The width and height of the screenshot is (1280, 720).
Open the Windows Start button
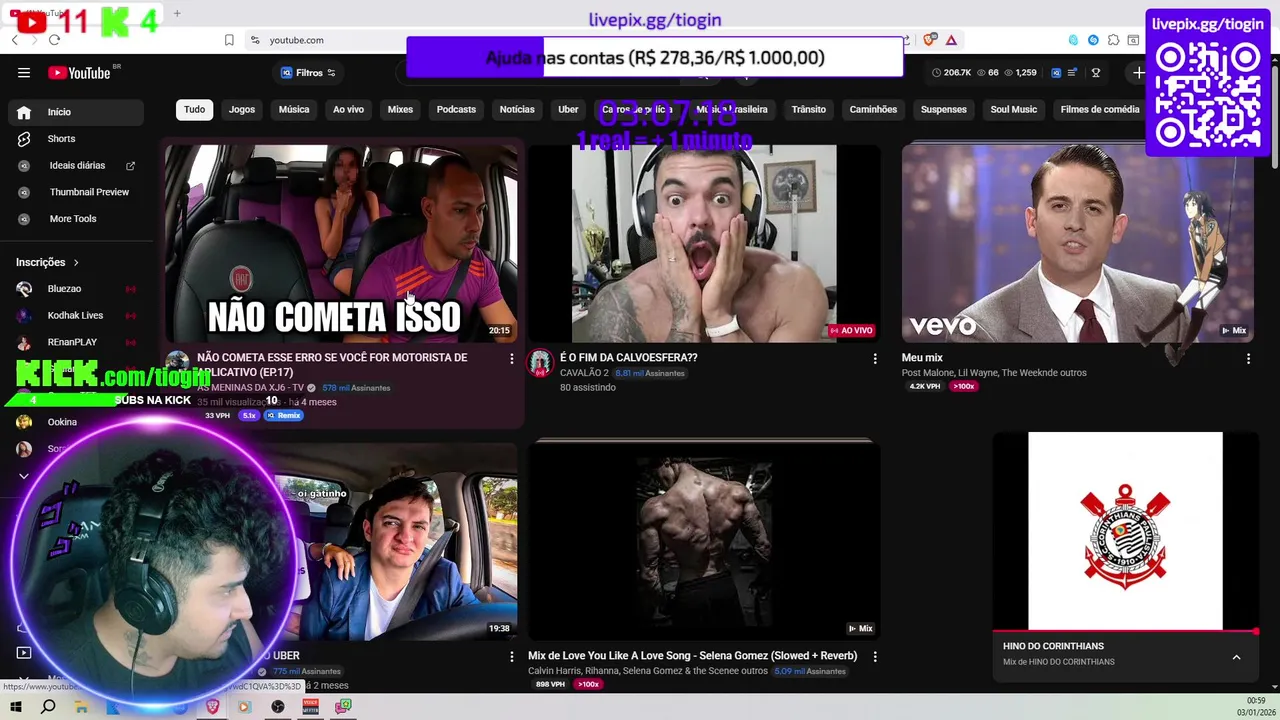16,707
